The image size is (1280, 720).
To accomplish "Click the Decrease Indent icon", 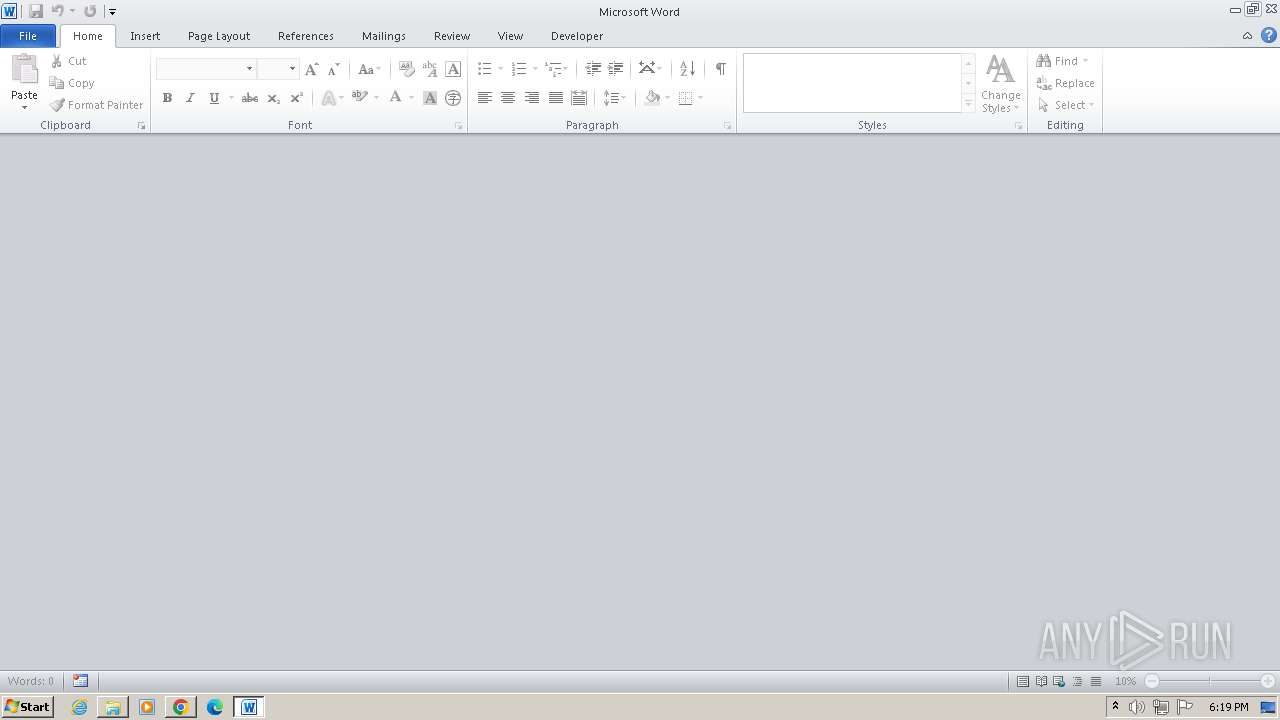I will click(593, 69).
